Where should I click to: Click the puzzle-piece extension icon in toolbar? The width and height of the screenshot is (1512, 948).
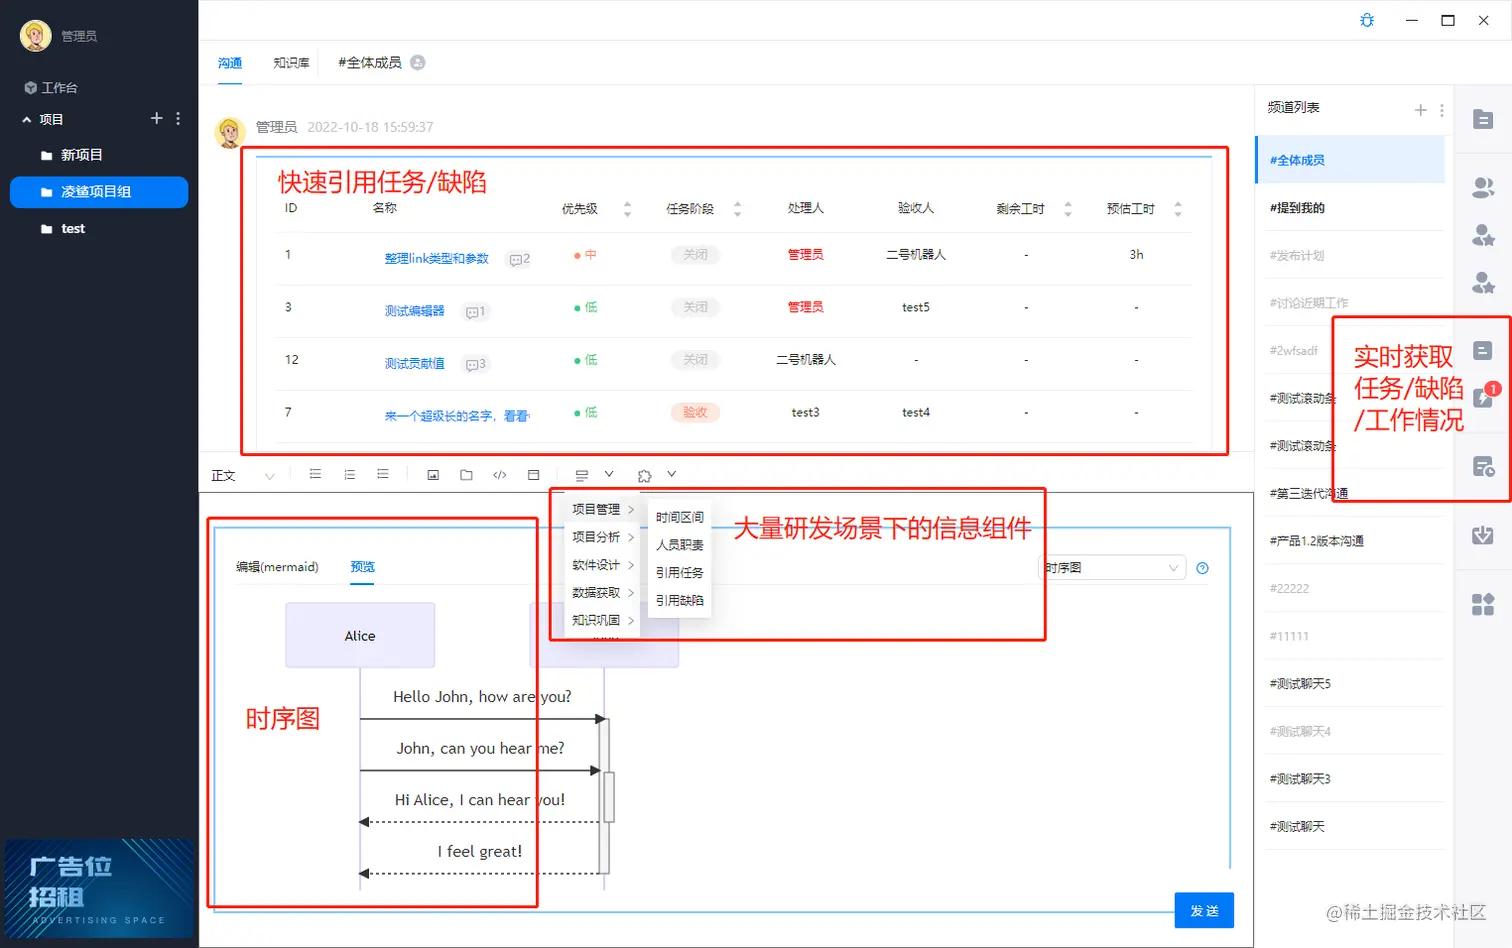644,476
